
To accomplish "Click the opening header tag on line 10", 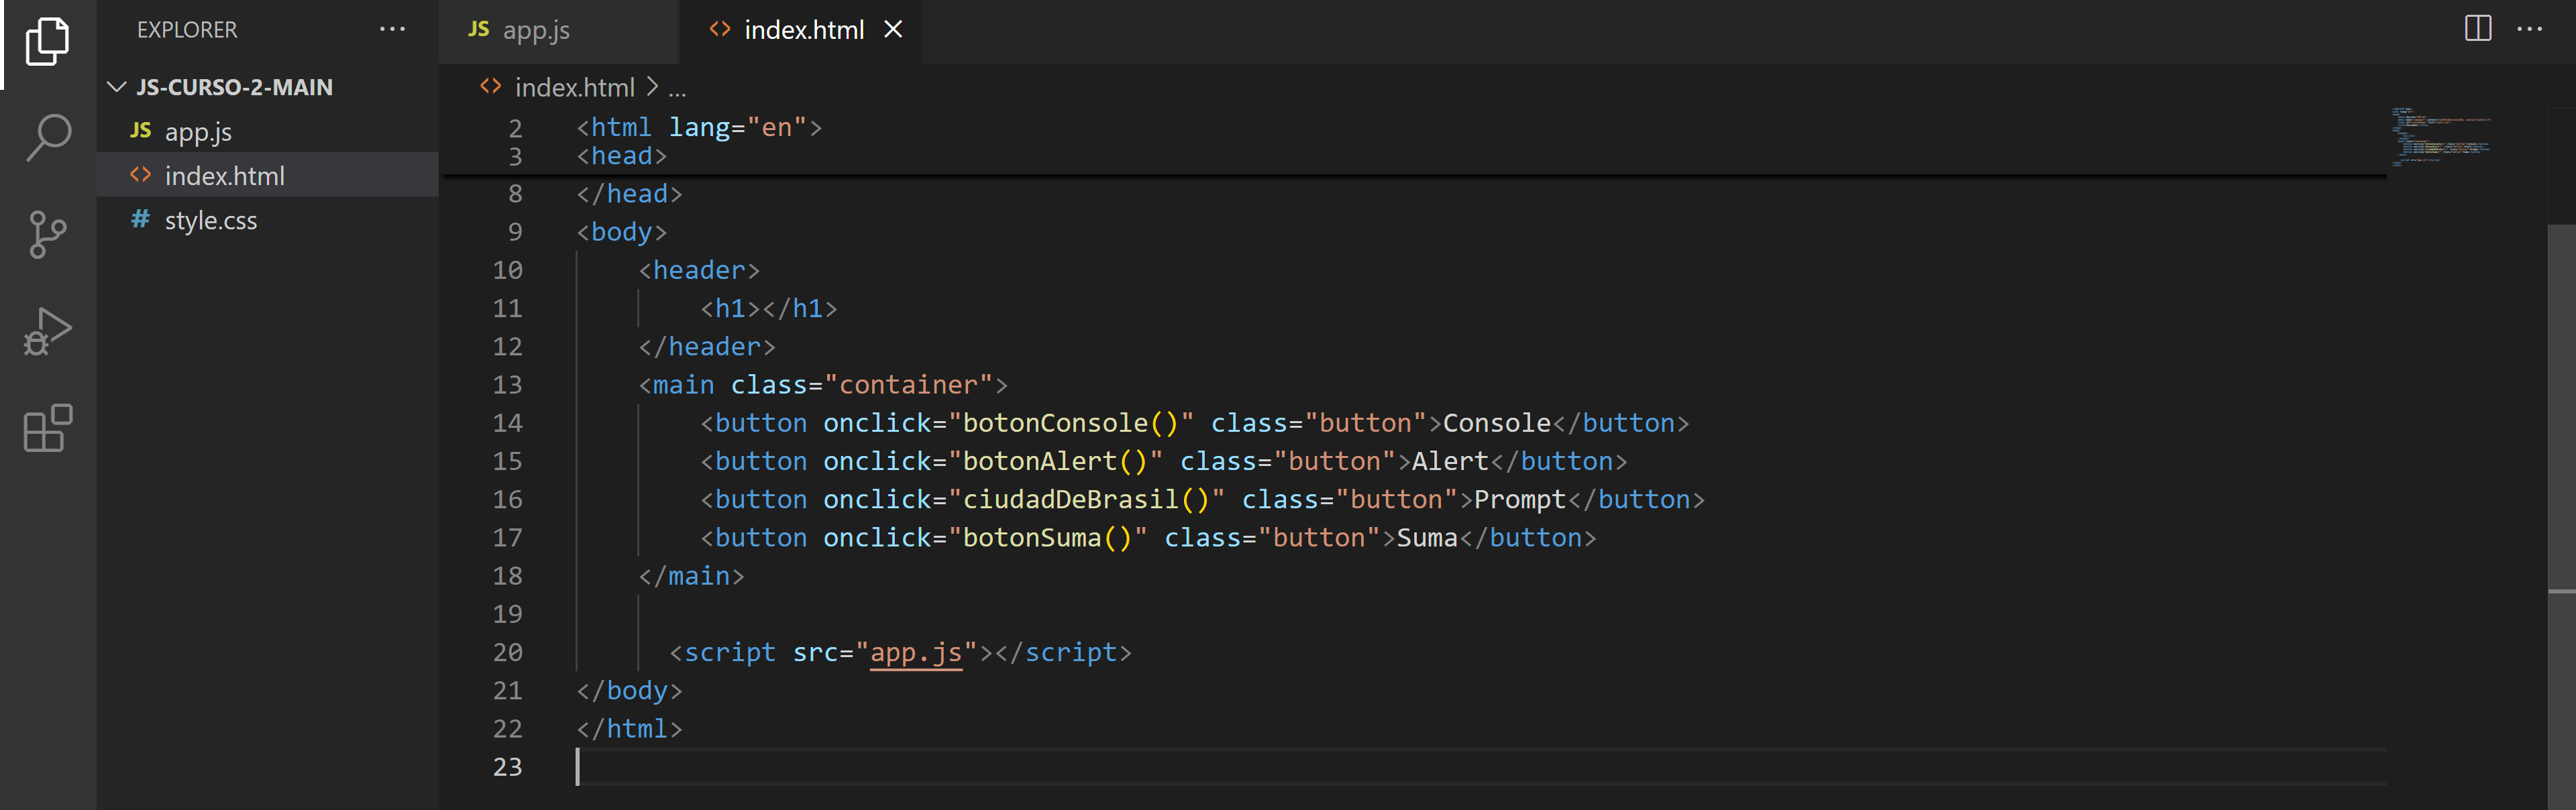I will click(699, 270).
